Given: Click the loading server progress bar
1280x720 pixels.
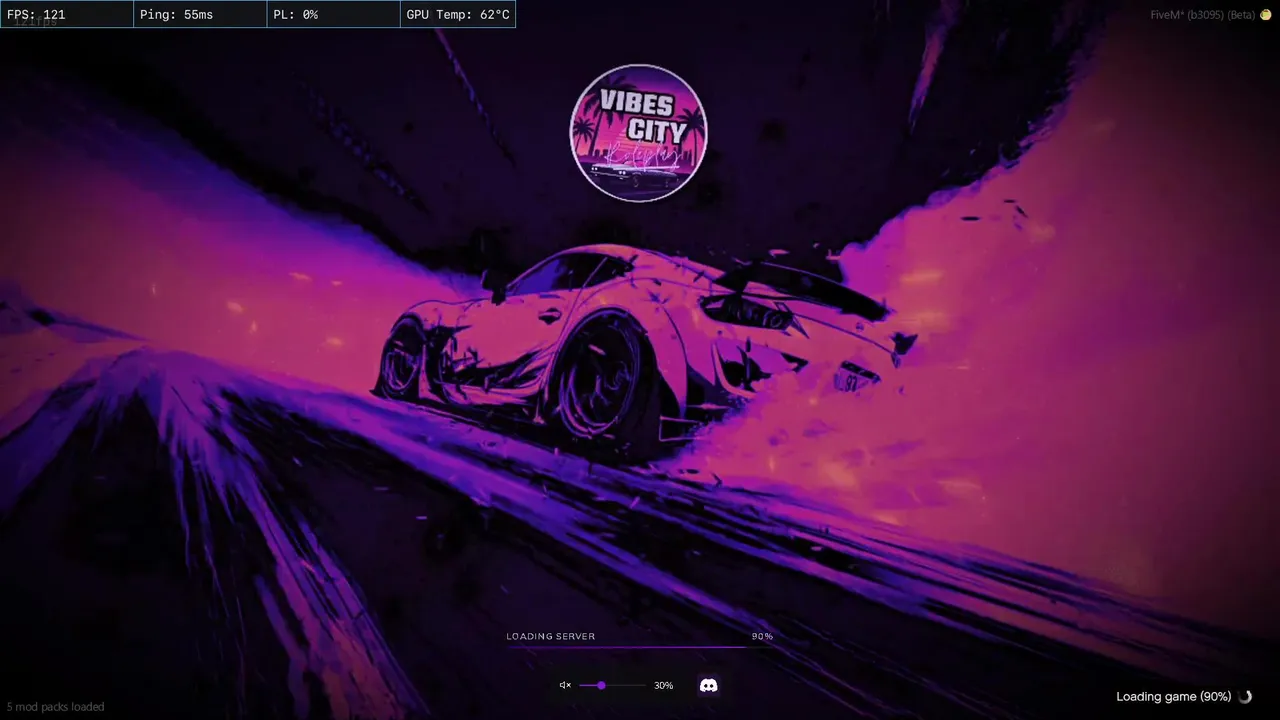Looking at the screenshot, I should [x=639, y=647].
